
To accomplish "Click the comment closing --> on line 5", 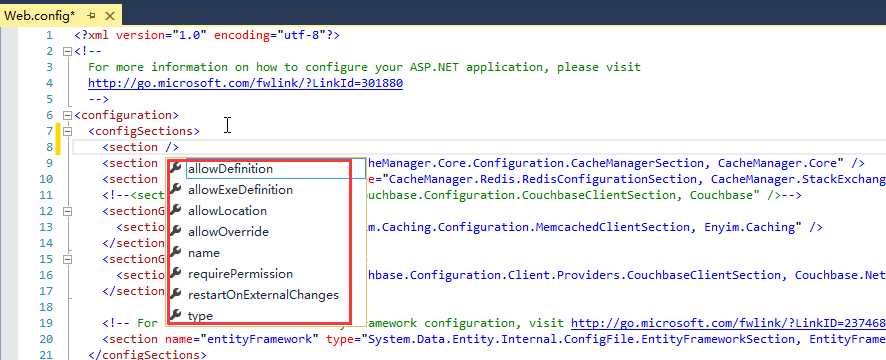I will tap(98, 99).
